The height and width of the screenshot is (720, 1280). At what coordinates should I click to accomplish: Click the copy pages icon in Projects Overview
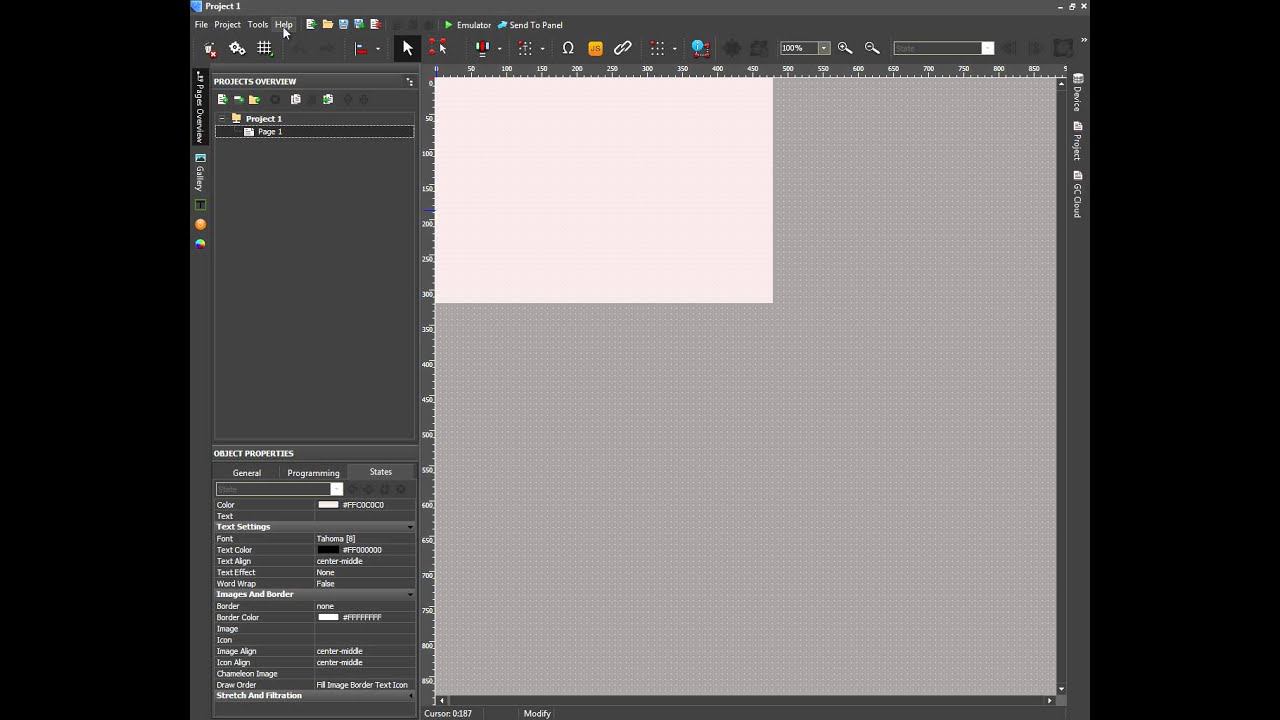[295, 100]
